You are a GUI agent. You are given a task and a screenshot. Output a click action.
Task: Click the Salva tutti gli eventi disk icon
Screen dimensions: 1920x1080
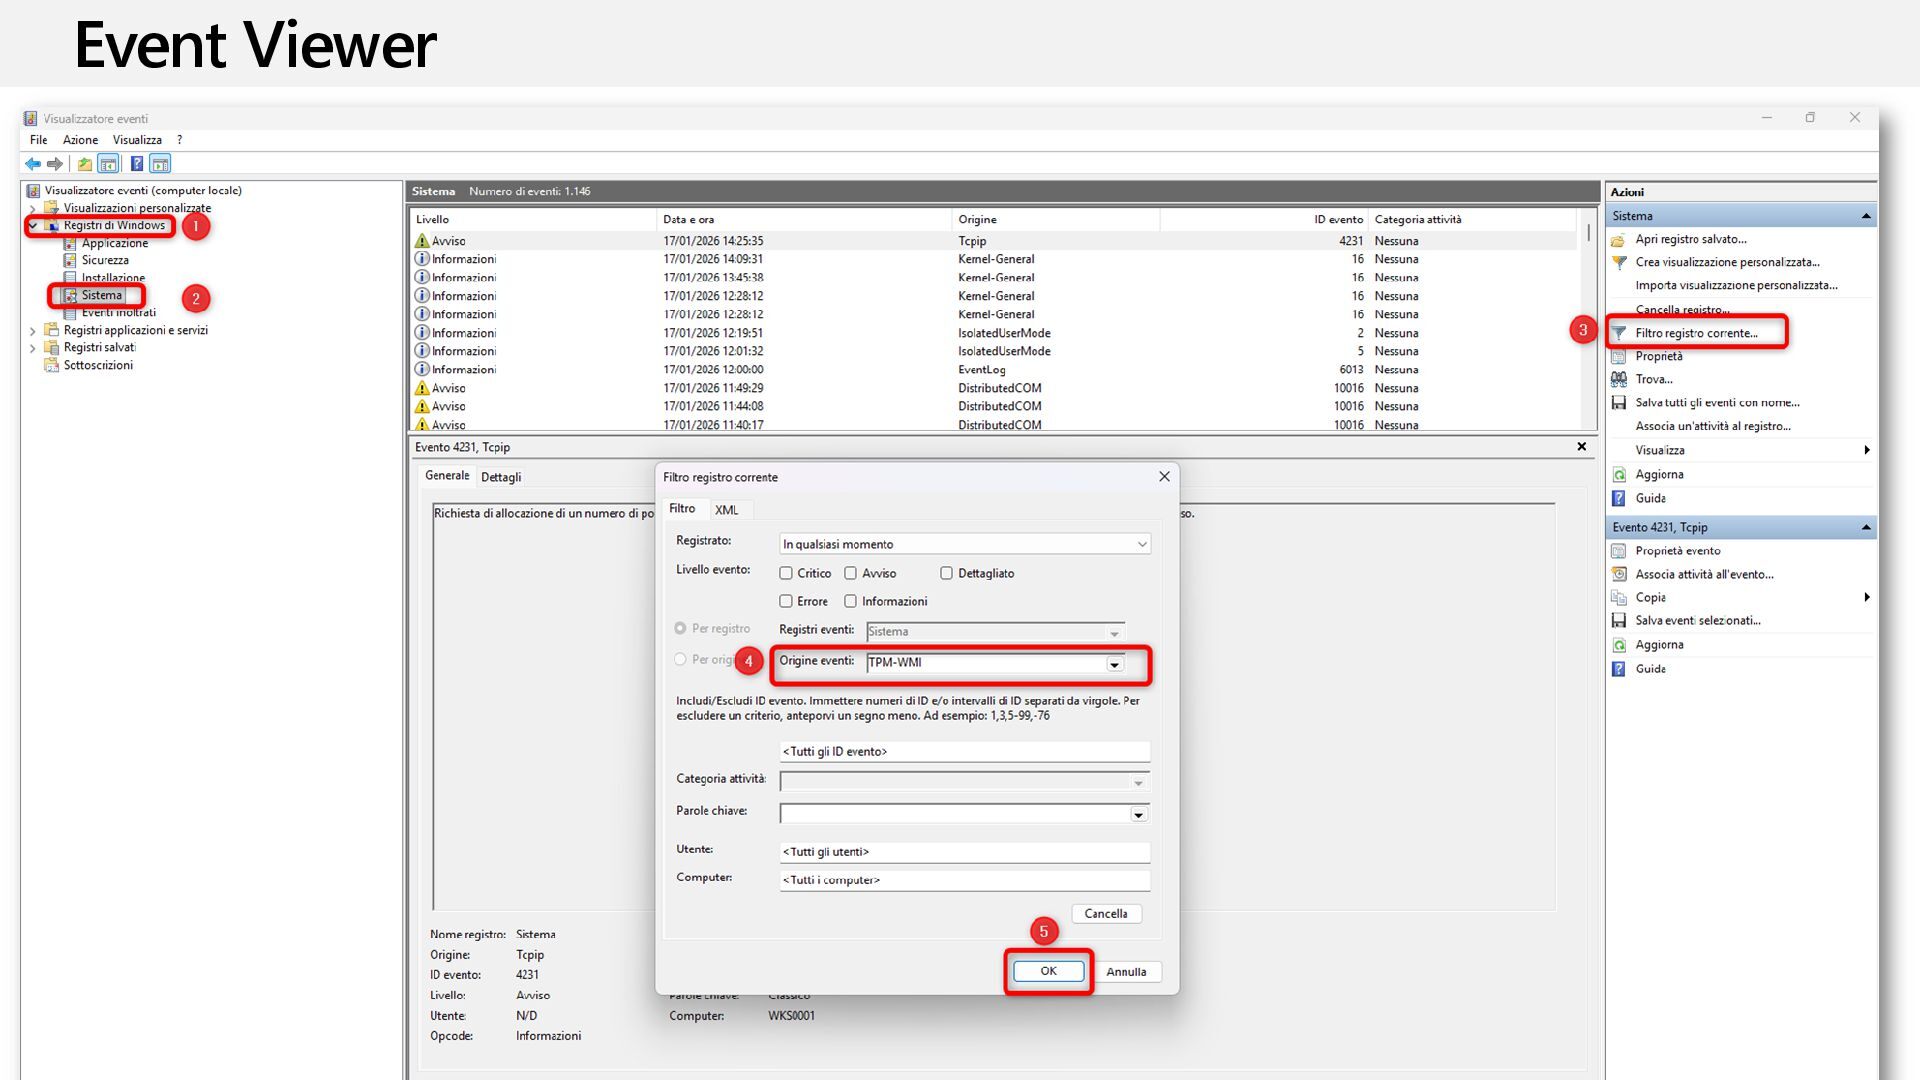point(1619,403)
